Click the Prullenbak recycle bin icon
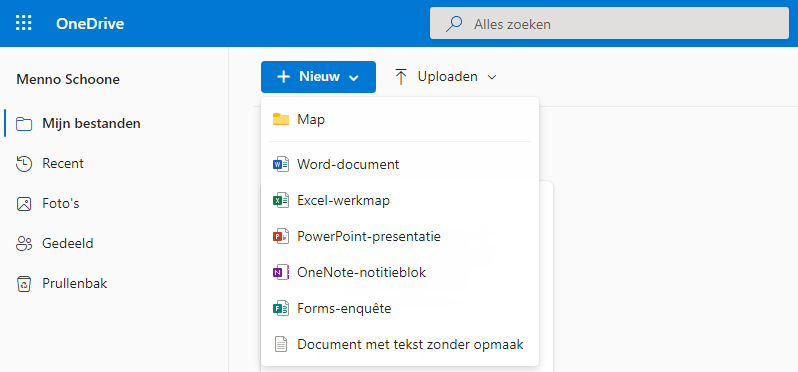This screenshot has width=798, height=372. 24,284
